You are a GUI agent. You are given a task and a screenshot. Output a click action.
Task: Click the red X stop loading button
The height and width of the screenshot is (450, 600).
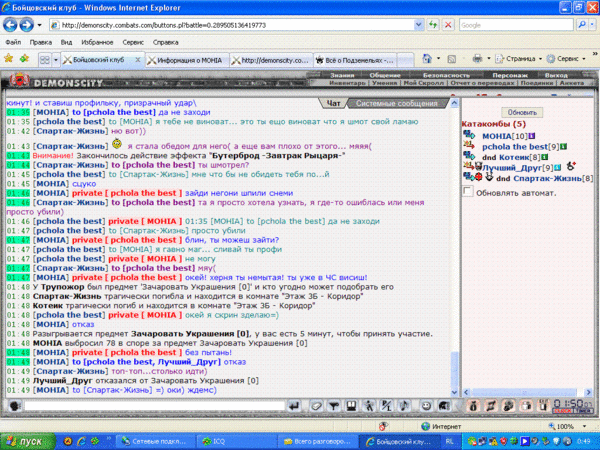(x=448, y=25)
